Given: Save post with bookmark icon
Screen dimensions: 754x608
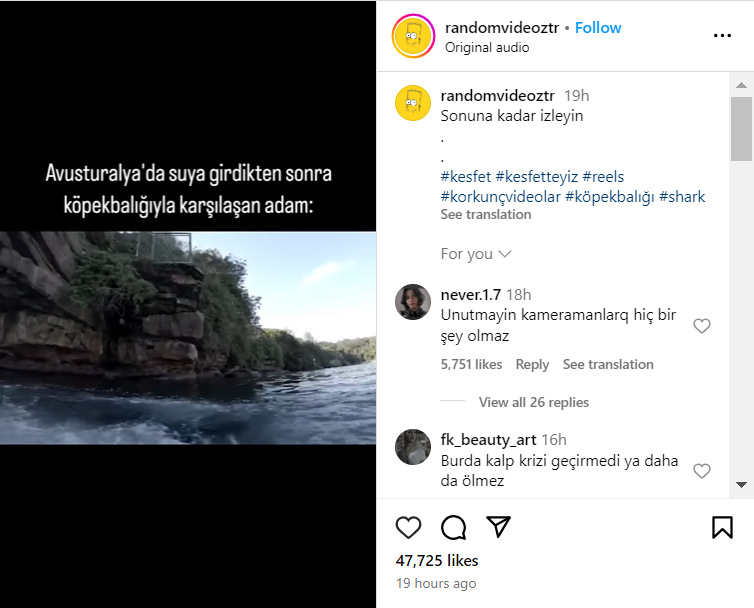Looking at the screenshot, I should click(x=722, y=527).
